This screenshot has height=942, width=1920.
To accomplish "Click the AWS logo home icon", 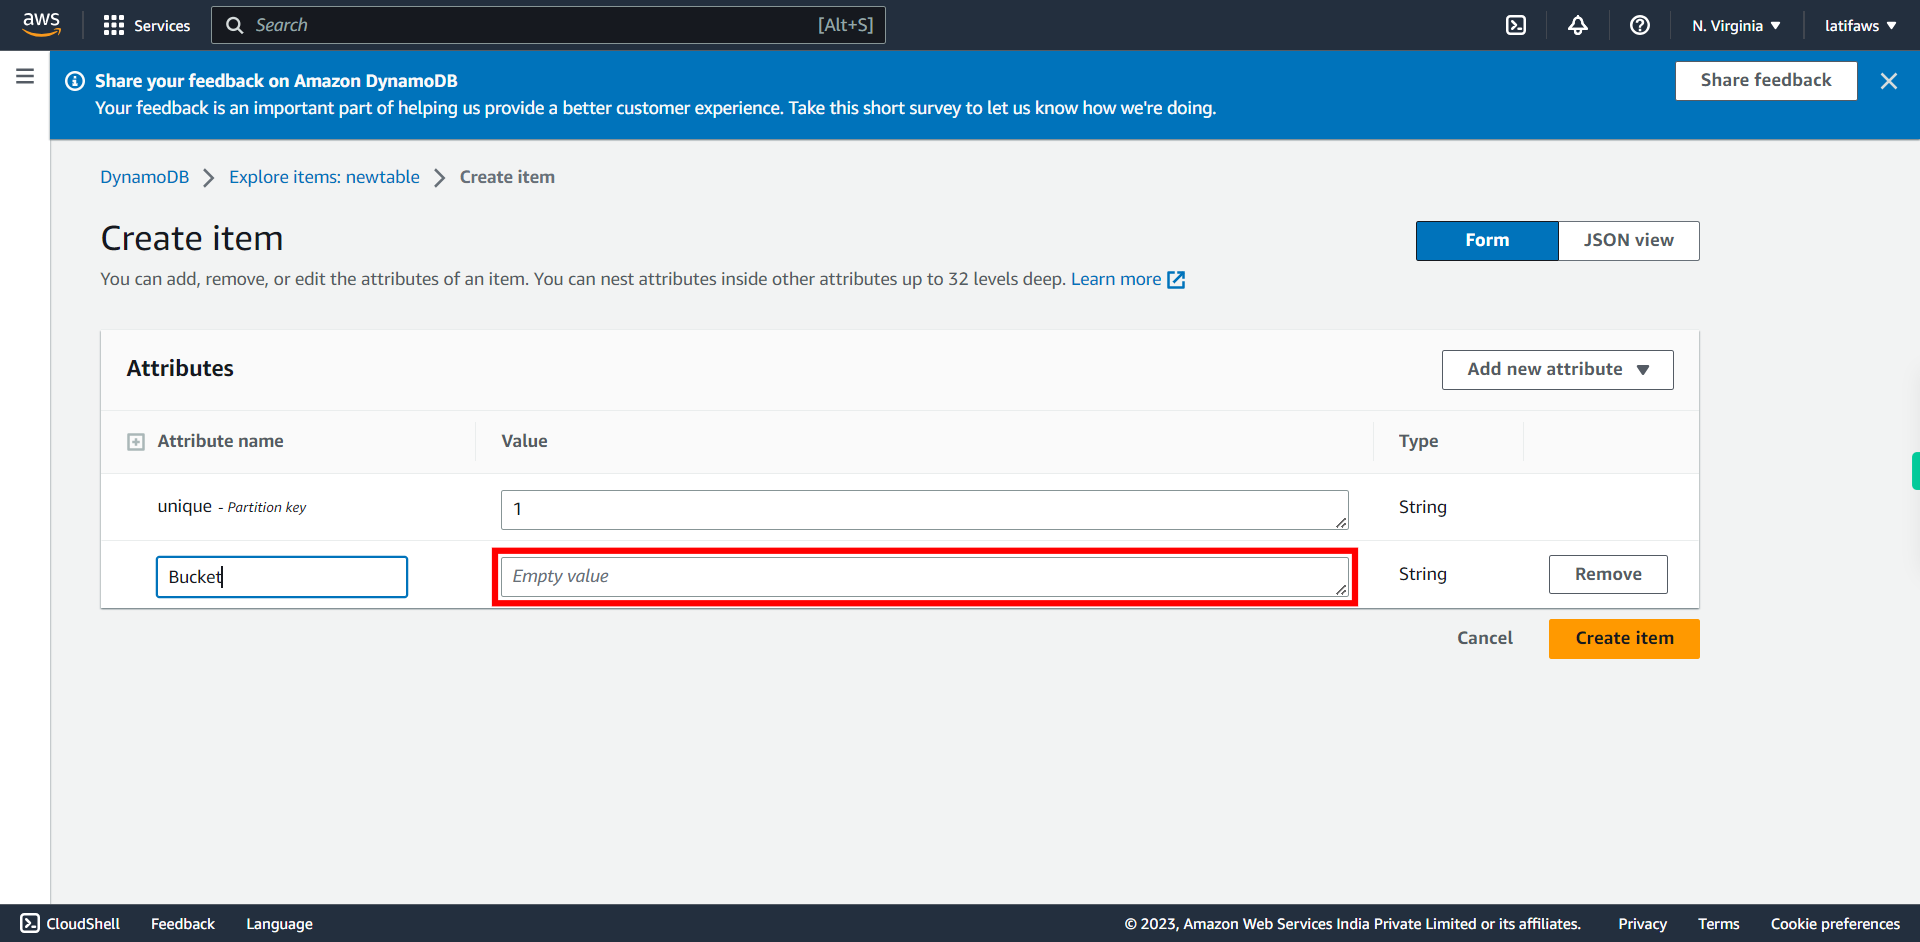I will pos(41,24).
